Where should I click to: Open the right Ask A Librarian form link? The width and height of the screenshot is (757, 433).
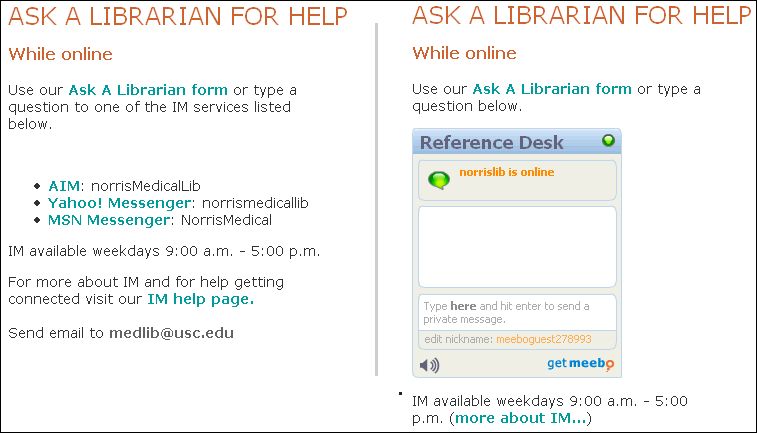[x=552, y=89]
